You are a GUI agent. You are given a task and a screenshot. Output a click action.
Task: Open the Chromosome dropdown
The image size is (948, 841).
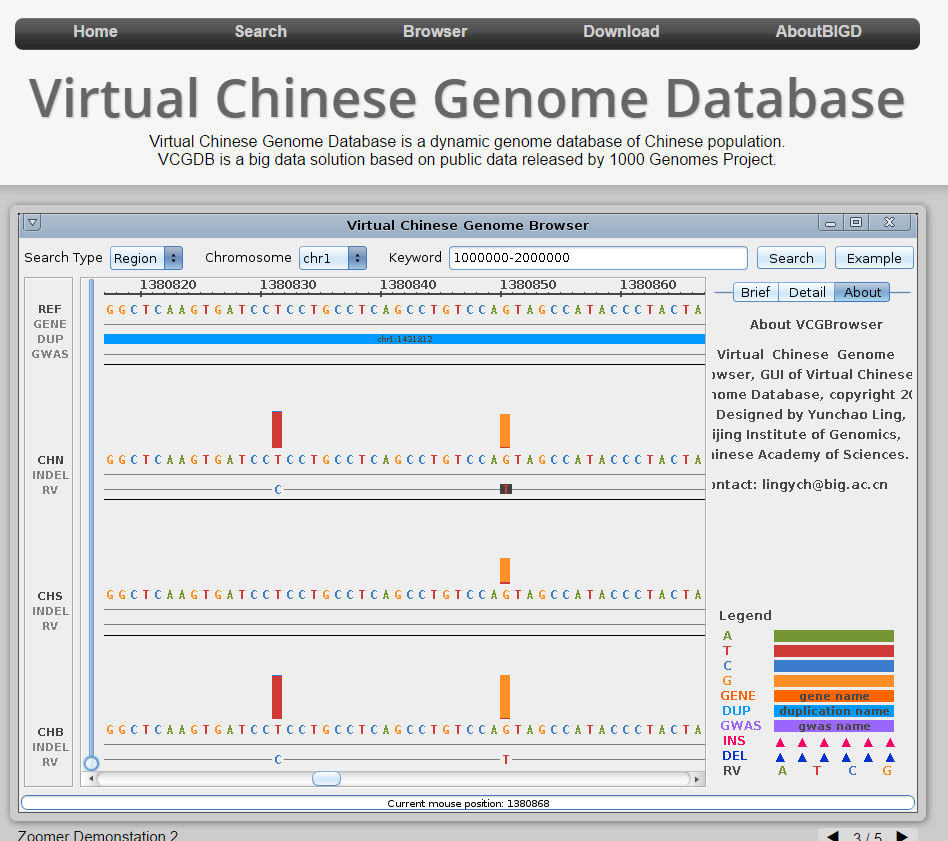point(333,258)
